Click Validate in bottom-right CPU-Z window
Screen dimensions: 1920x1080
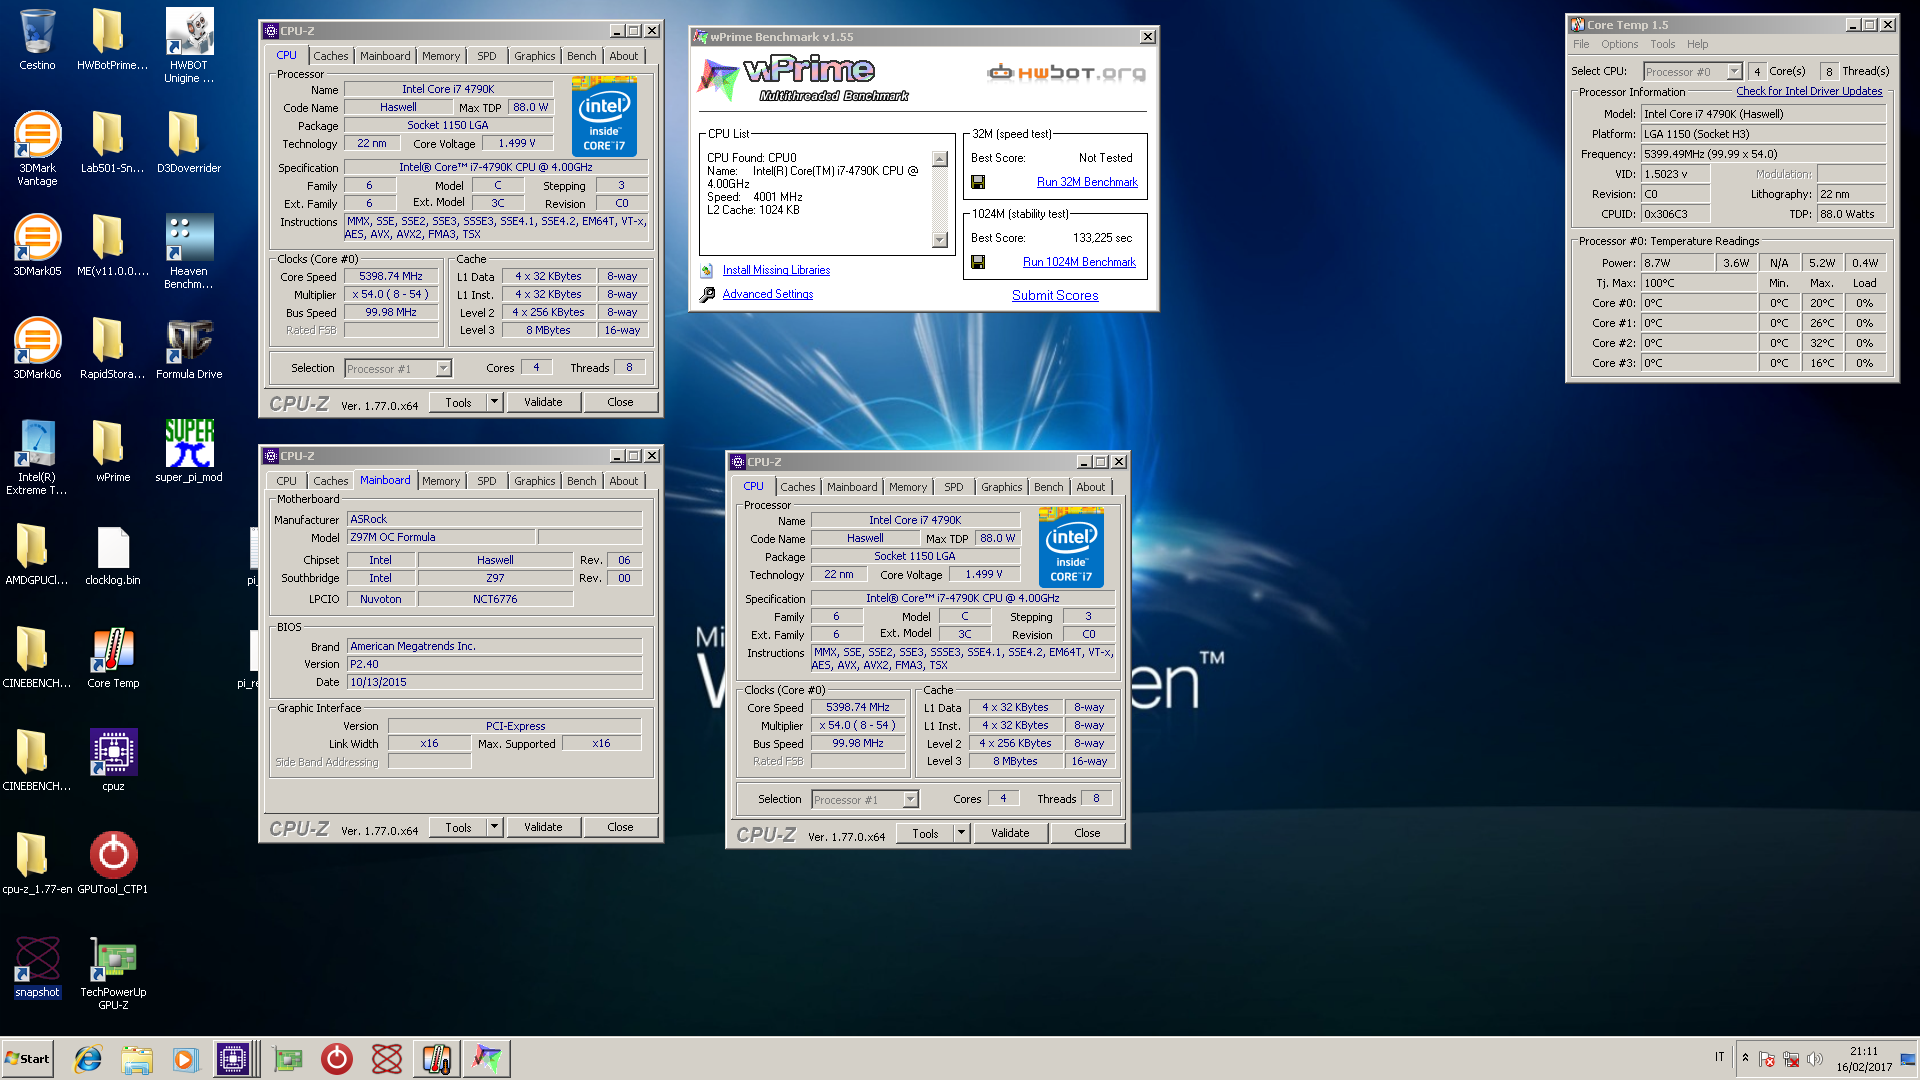pyautogui.click(x=1010, y=833)
